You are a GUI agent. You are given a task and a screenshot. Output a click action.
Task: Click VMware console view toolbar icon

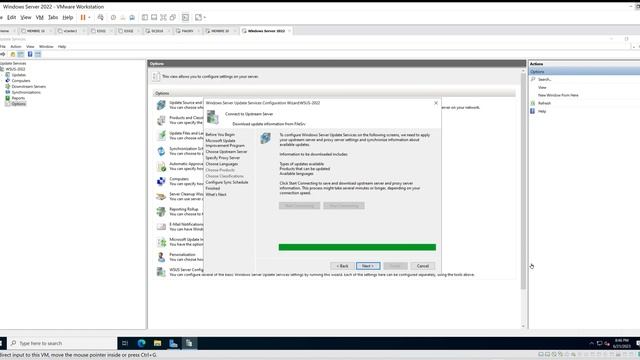[x=185, y=18]
